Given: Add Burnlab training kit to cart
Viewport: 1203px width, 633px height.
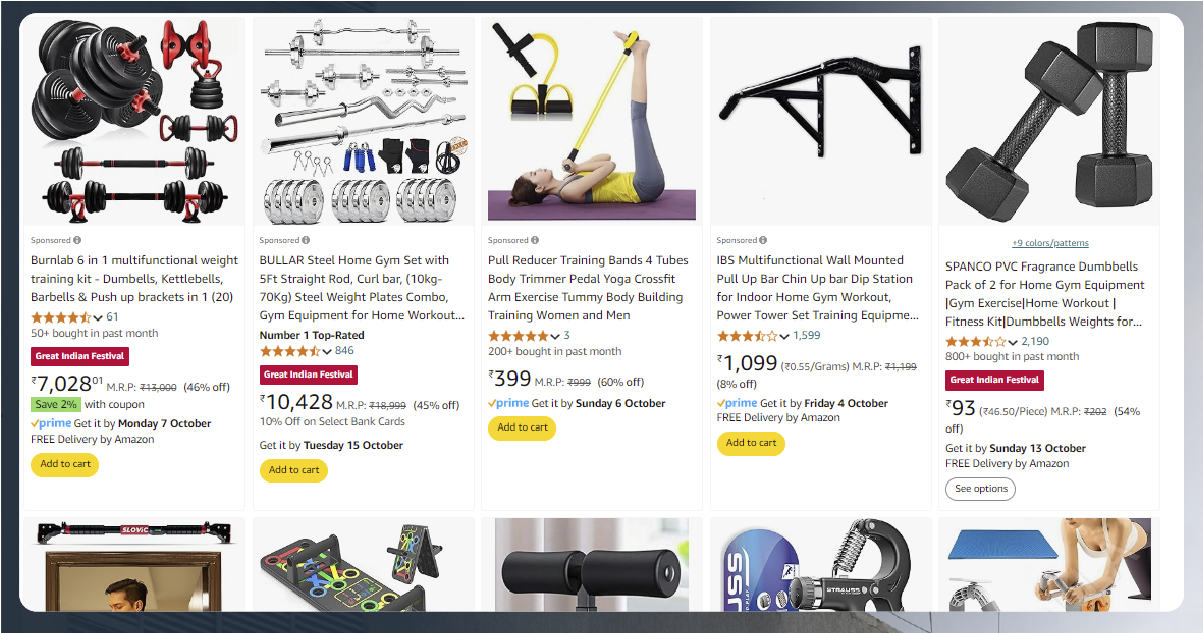Looking at the screenshot, I should [65, 464].
